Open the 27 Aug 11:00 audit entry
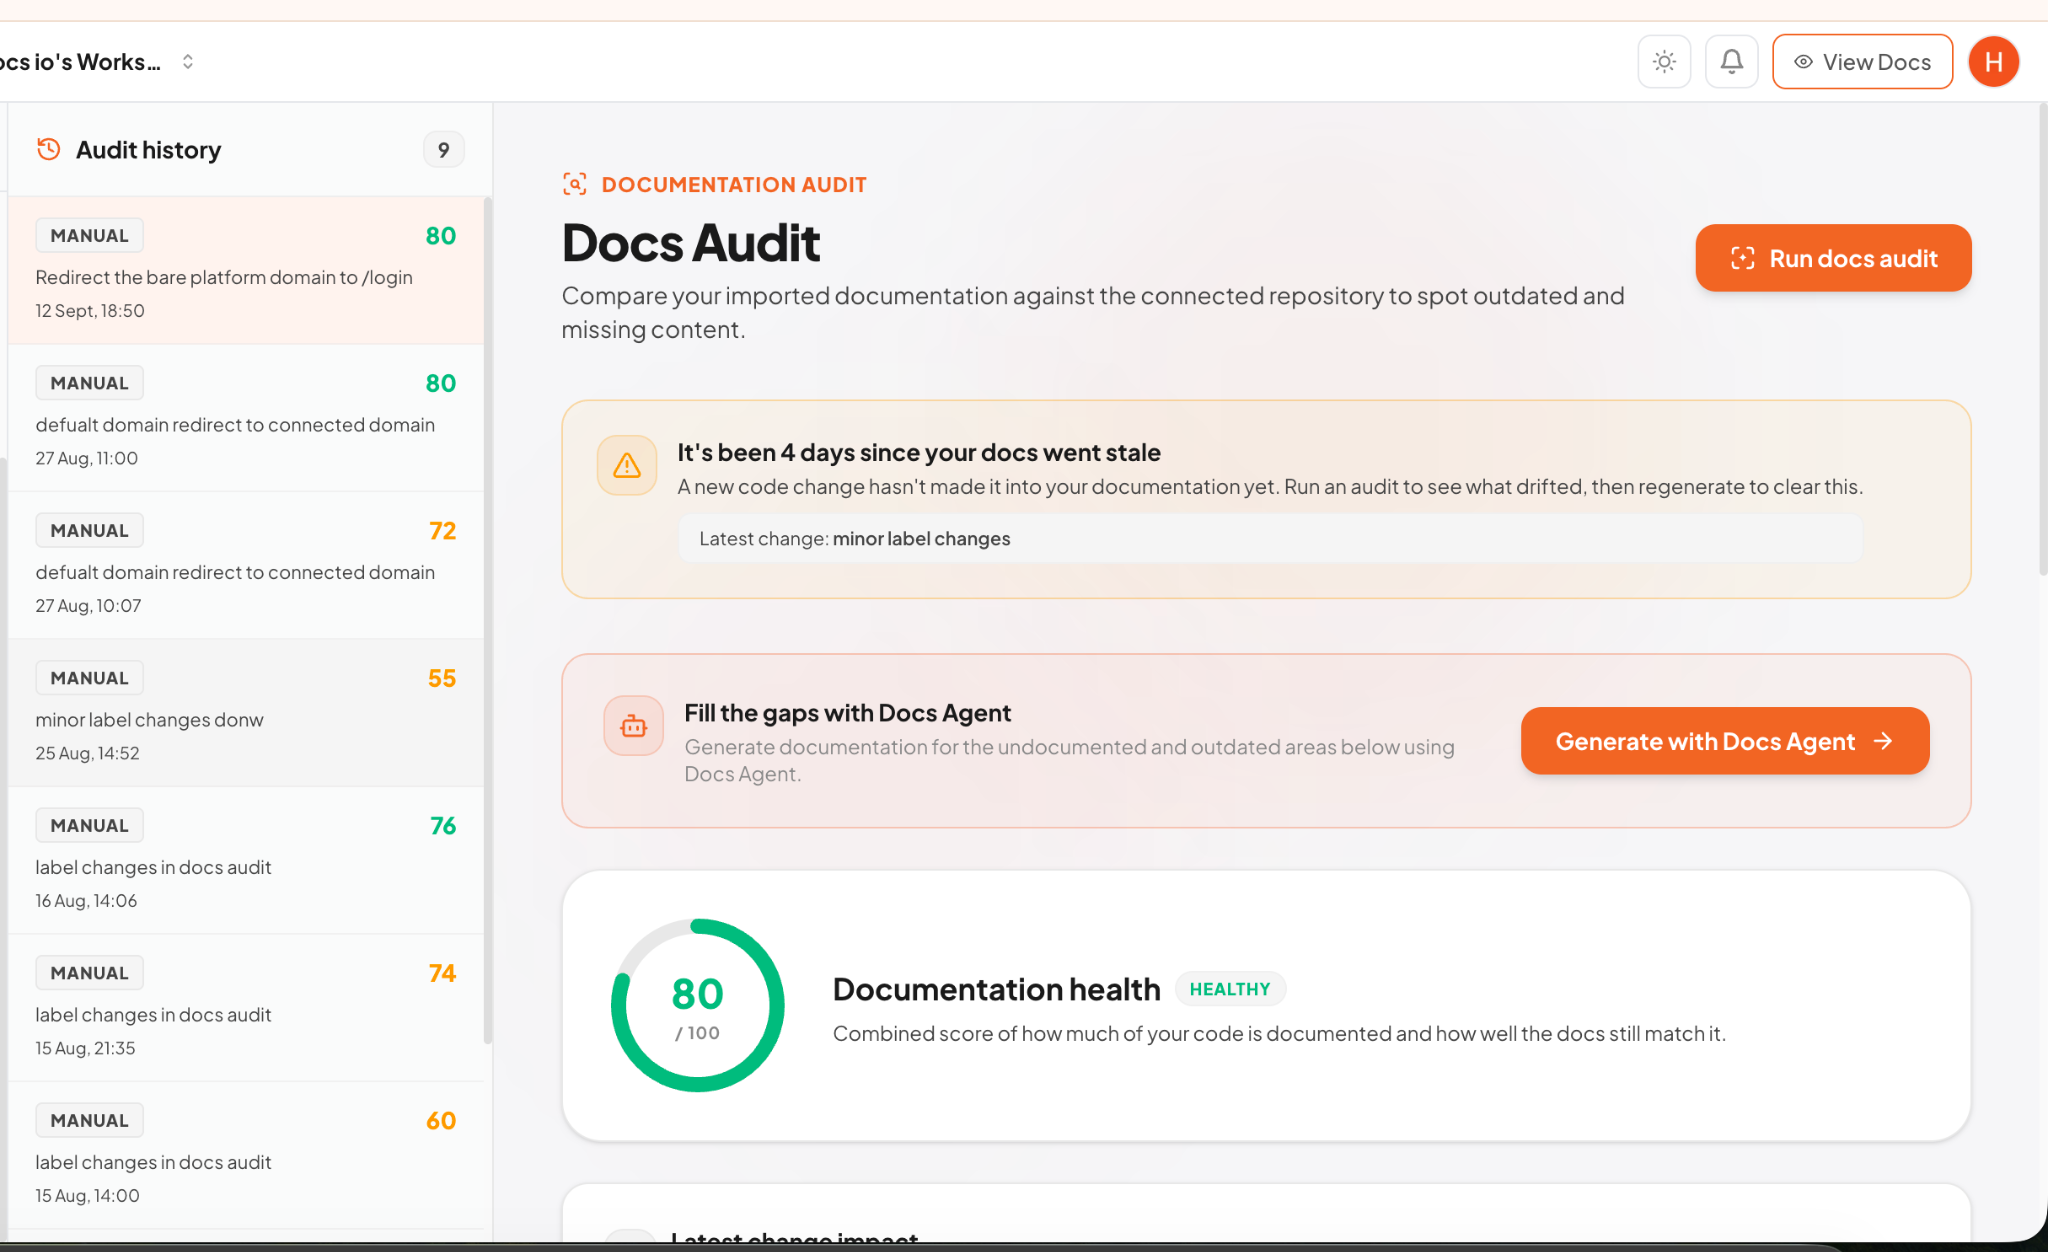The width and height of the screenshot is (2048, 1252). [x=246, y=418]
